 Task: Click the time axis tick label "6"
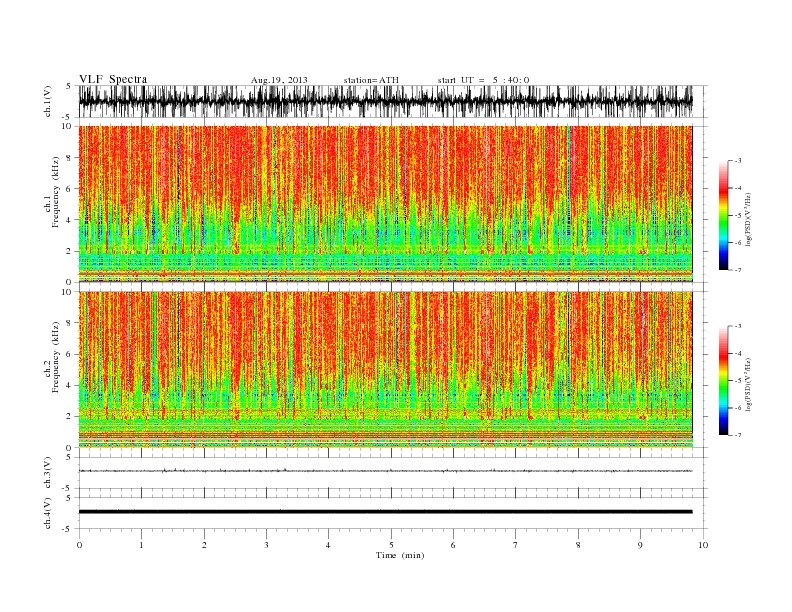(x=453, y=545)
